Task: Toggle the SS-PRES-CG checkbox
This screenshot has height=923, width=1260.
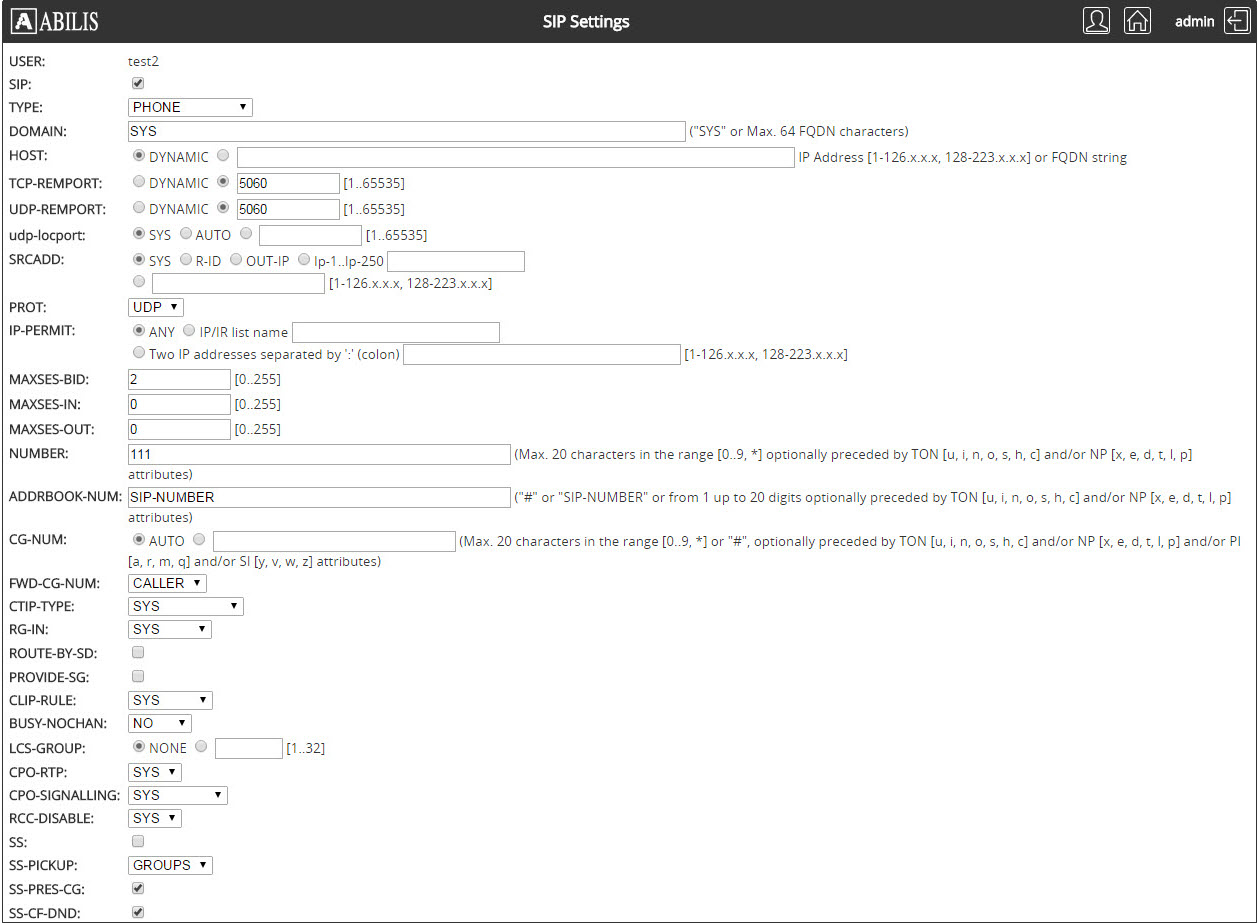Action: [138, 888]
